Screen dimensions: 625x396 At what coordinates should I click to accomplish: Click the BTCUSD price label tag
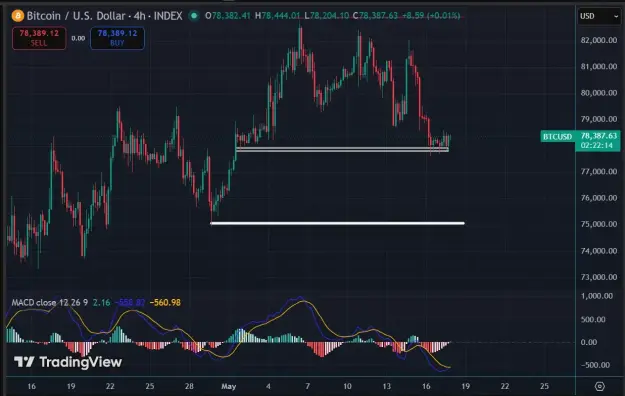point(558,137)
